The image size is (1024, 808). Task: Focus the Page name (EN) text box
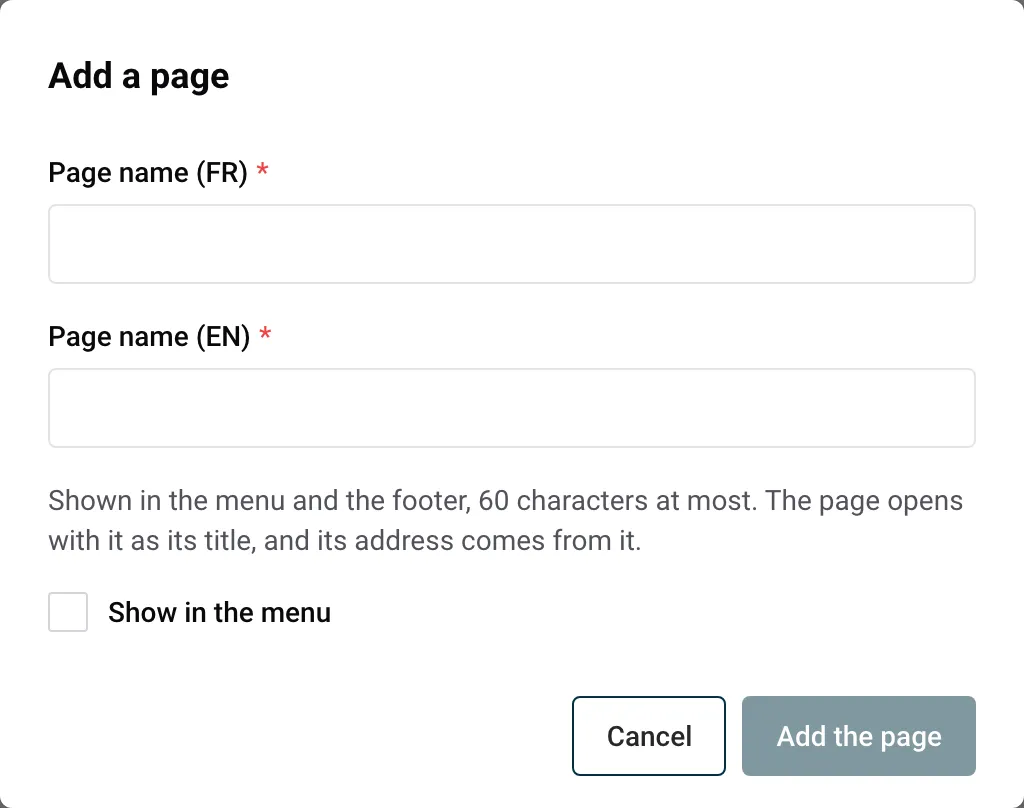[x=512, y=408]
